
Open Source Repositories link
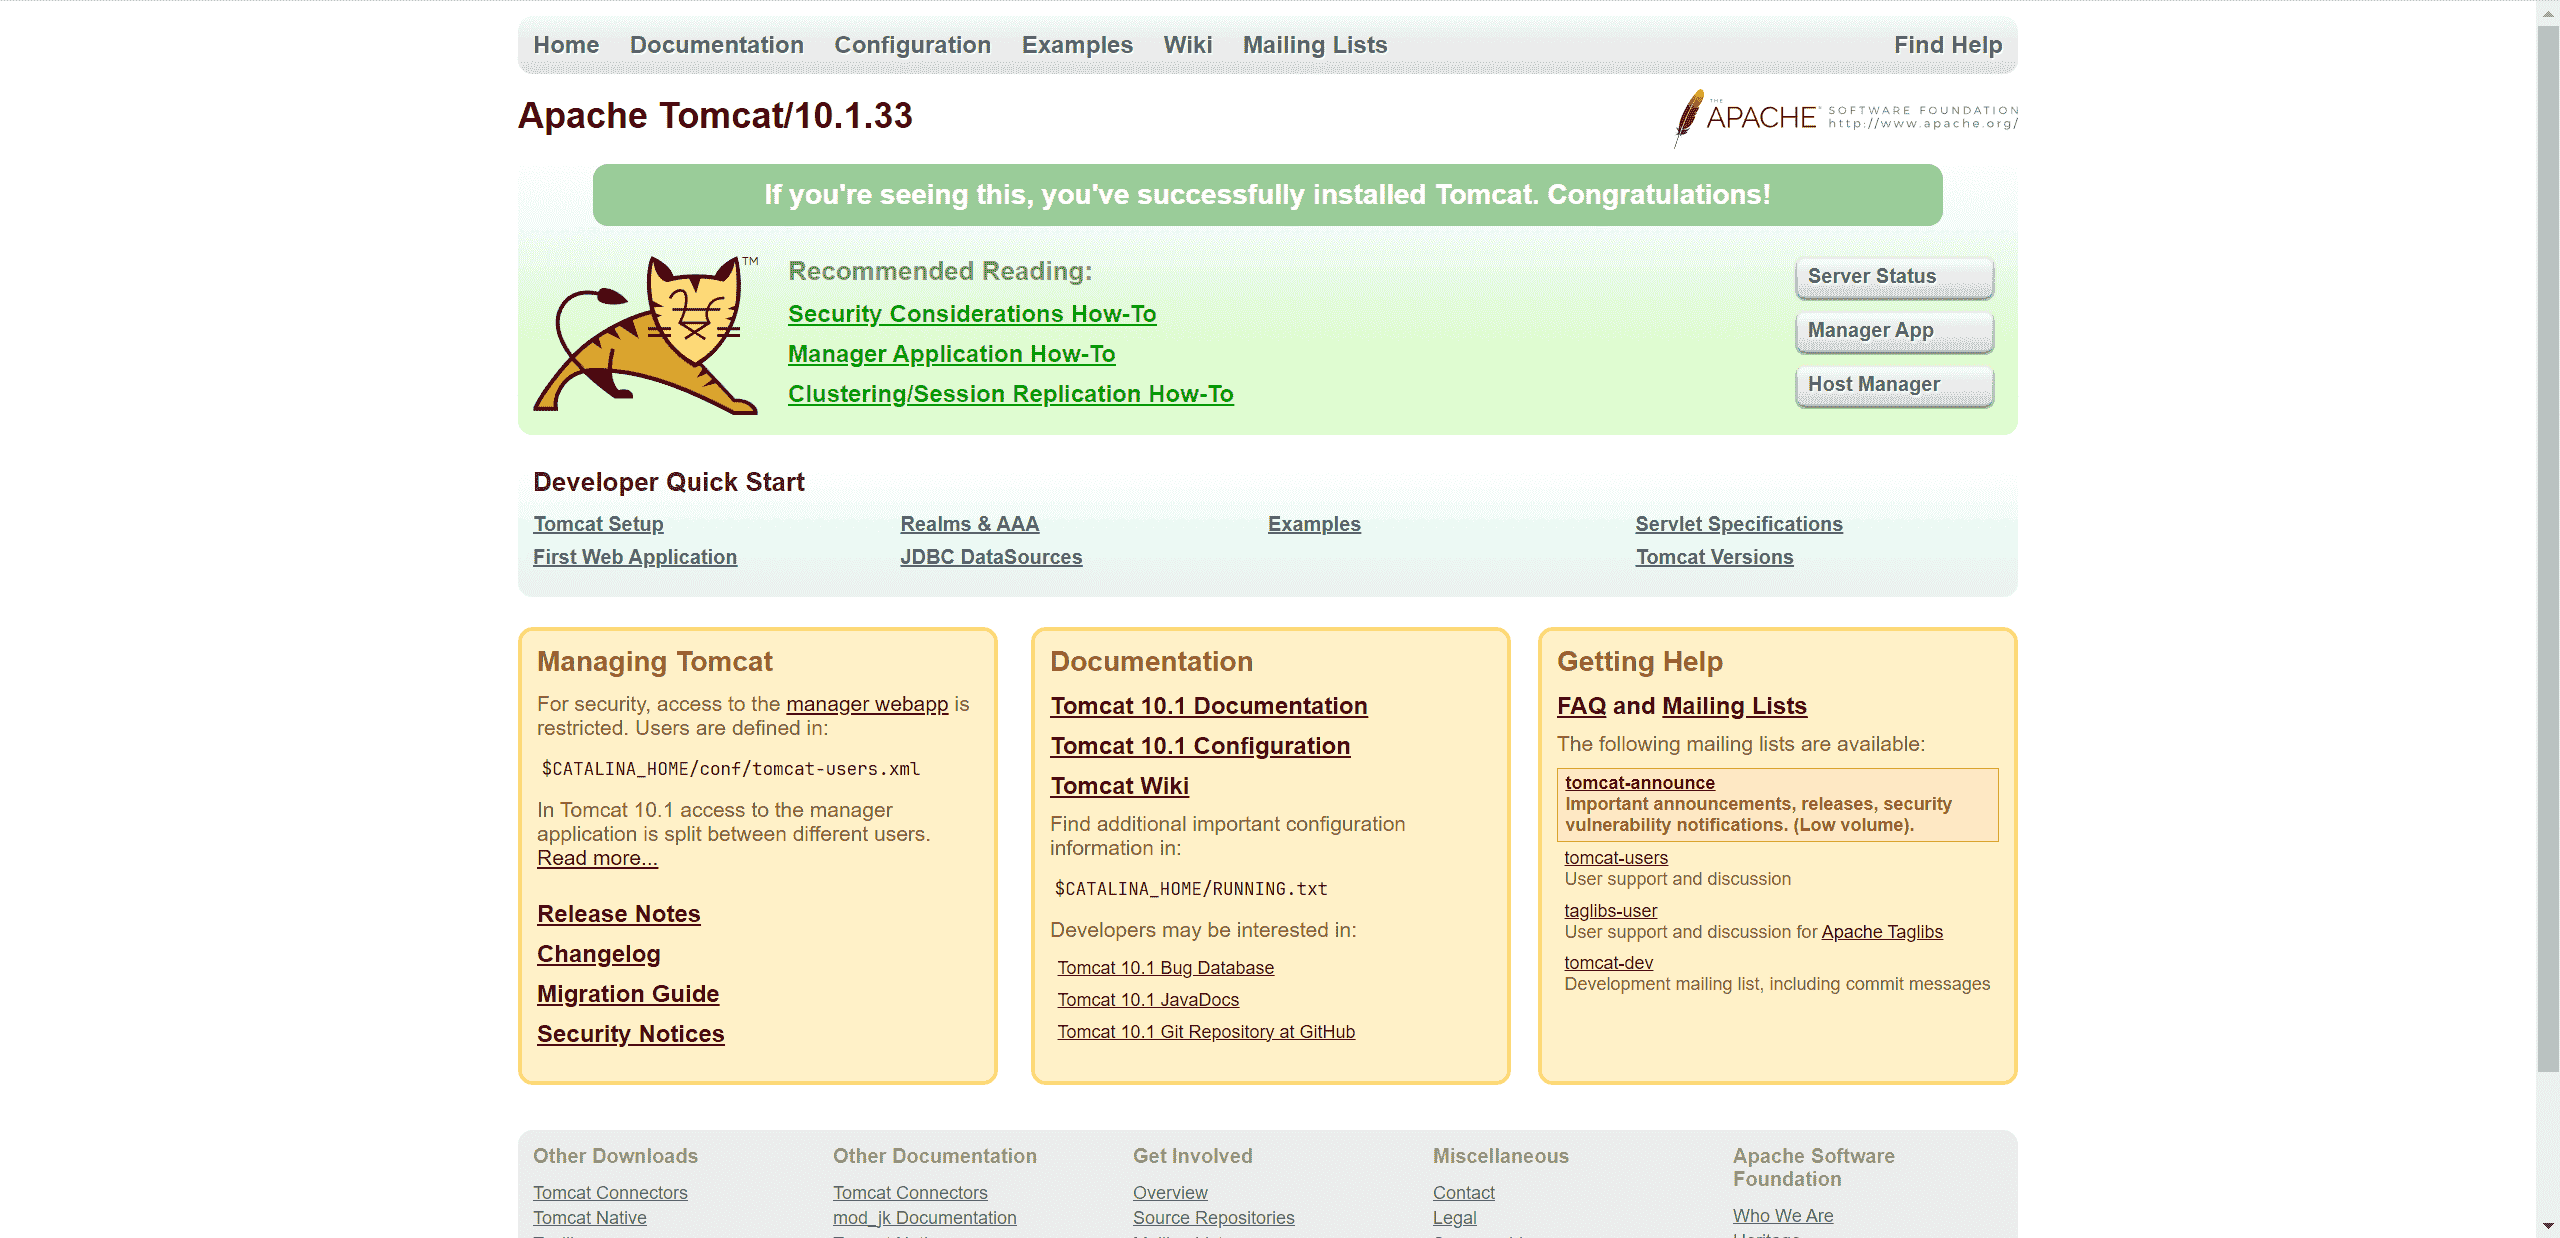click(1213, 1218)
